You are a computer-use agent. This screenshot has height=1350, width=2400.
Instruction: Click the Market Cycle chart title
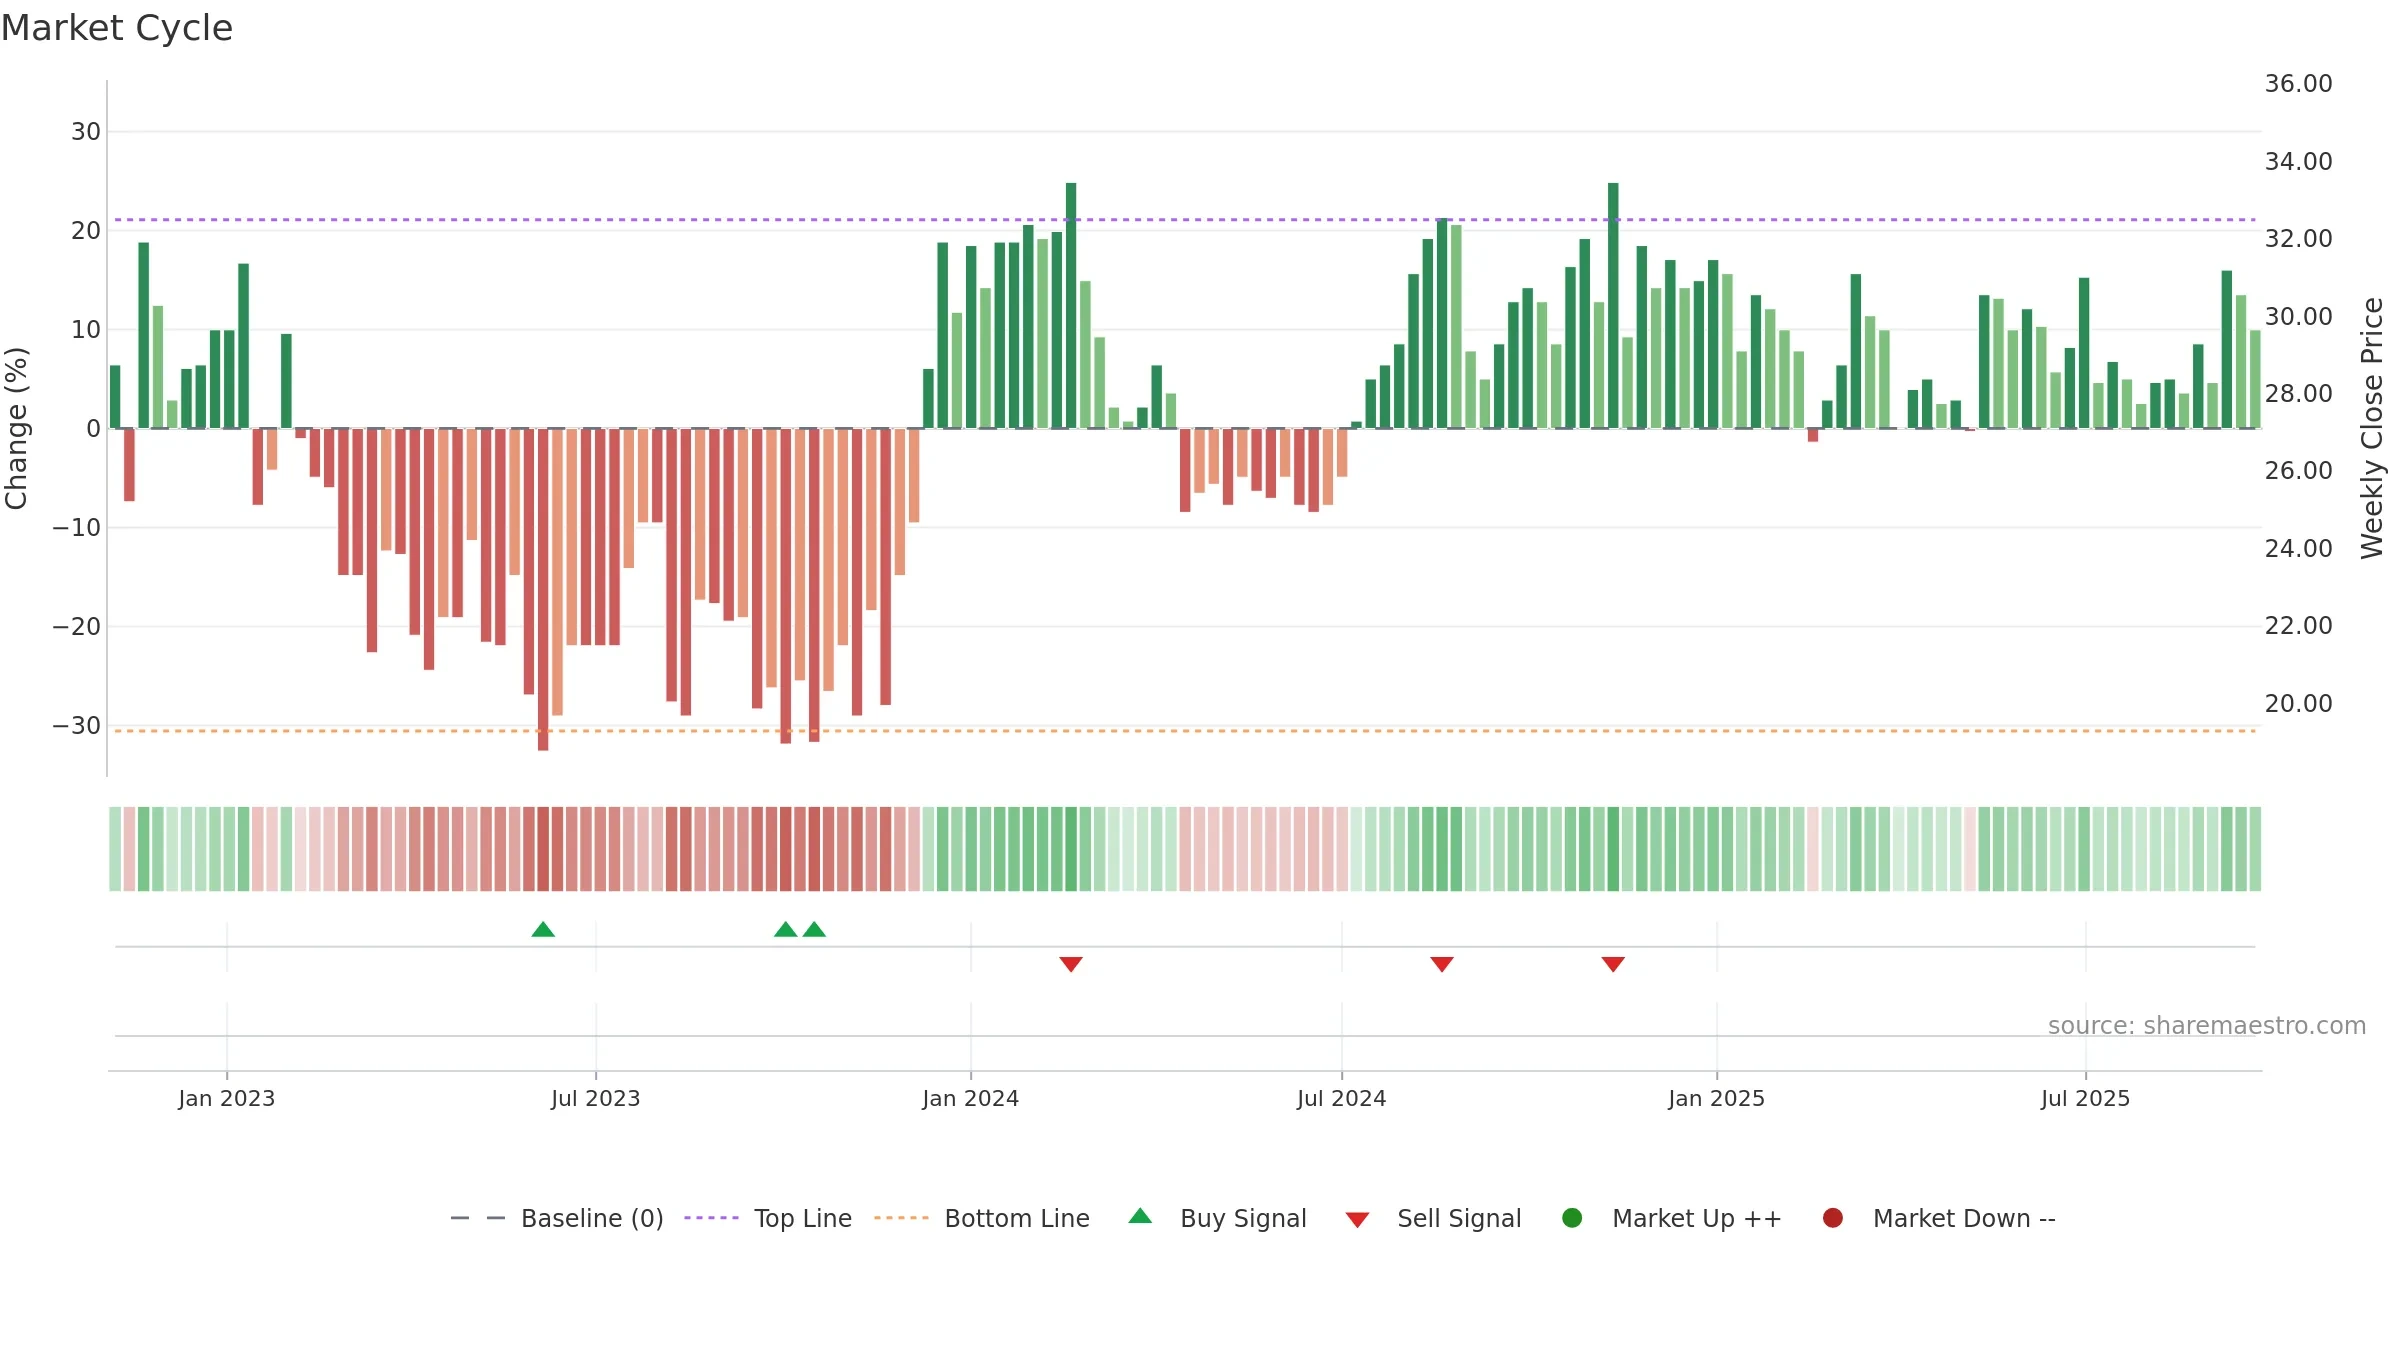[117, 28]
